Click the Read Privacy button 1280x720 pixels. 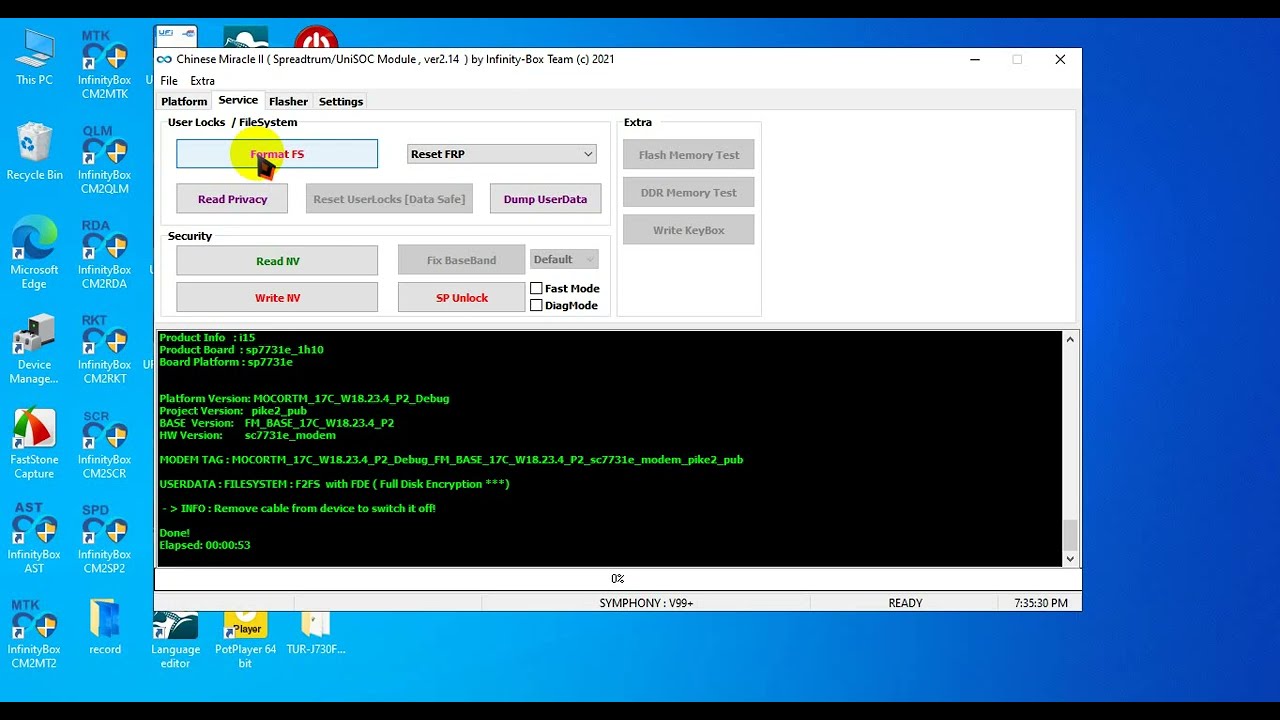(x=232, y=199)
